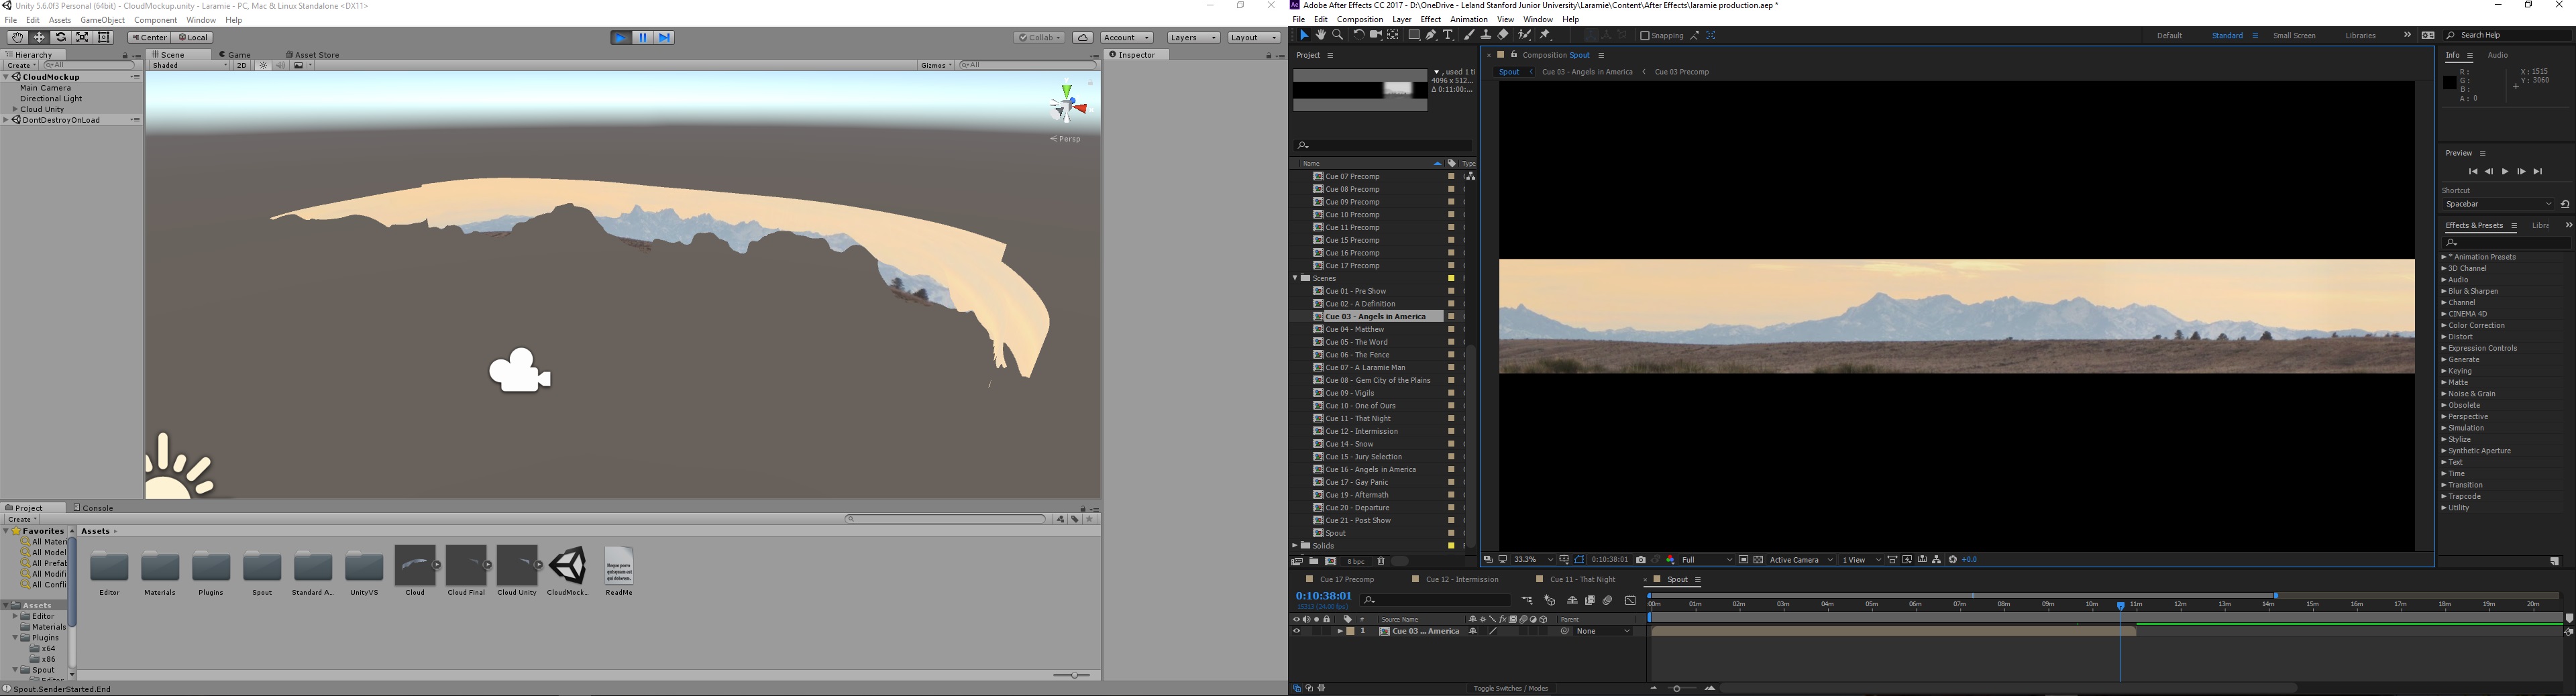2576x696 pixels.
Task: Click the Center pivot button
Action: pyautogui.click(x=149, y=38)
